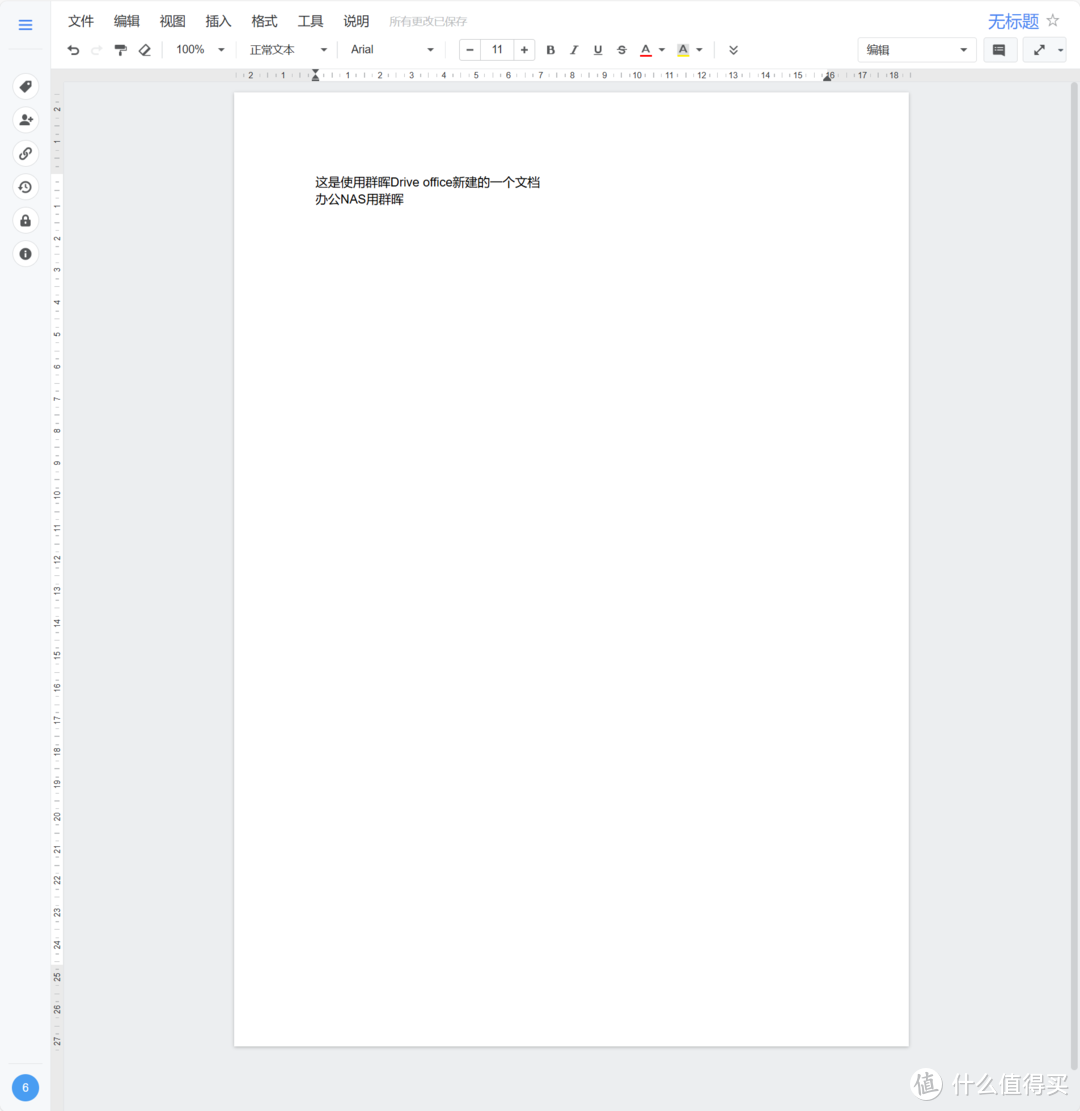Select the paint format tool
Screen dimensions: 1080x1111
click(120, 50)
